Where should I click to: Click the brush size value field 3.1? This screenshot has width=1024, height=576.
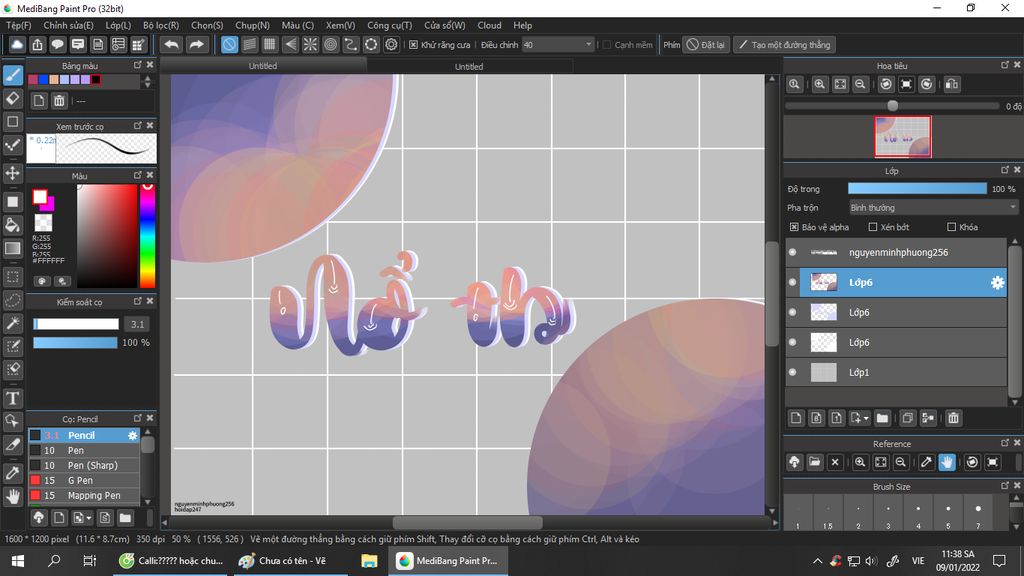click(x=137, y=324)
